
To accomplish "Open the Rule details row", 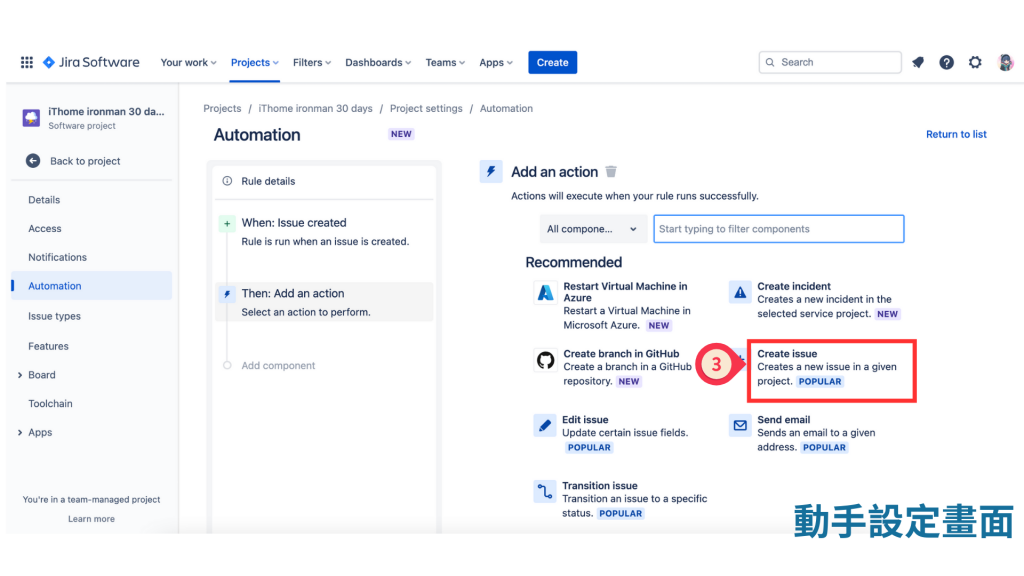I will point(324,181).
